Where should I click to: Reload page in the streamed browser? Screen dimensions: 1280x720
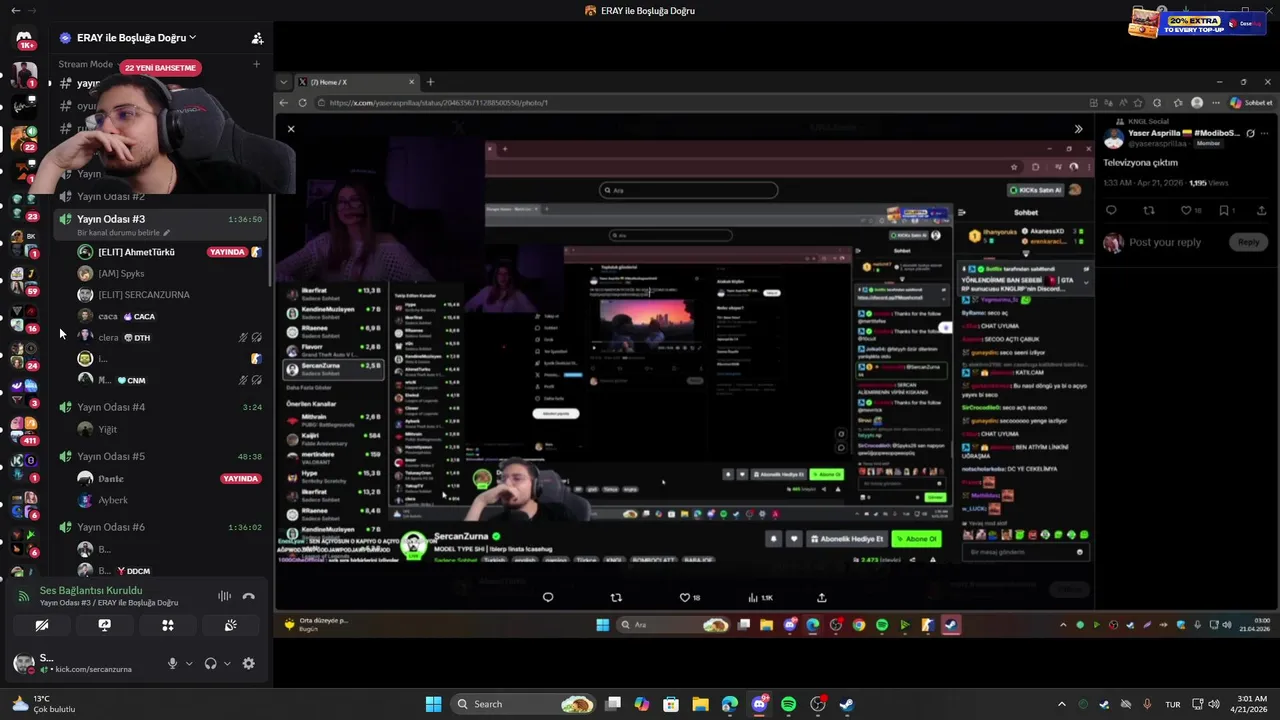(x=303, y=103)
